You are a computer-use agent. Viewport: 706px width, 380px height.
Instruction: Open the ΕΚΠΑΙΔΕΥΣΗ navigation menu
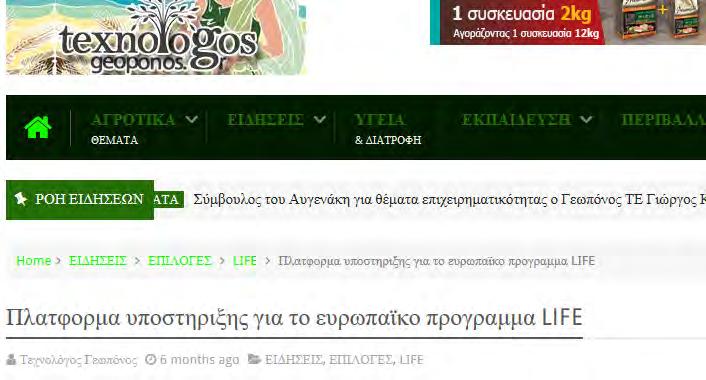coord(516,120)
